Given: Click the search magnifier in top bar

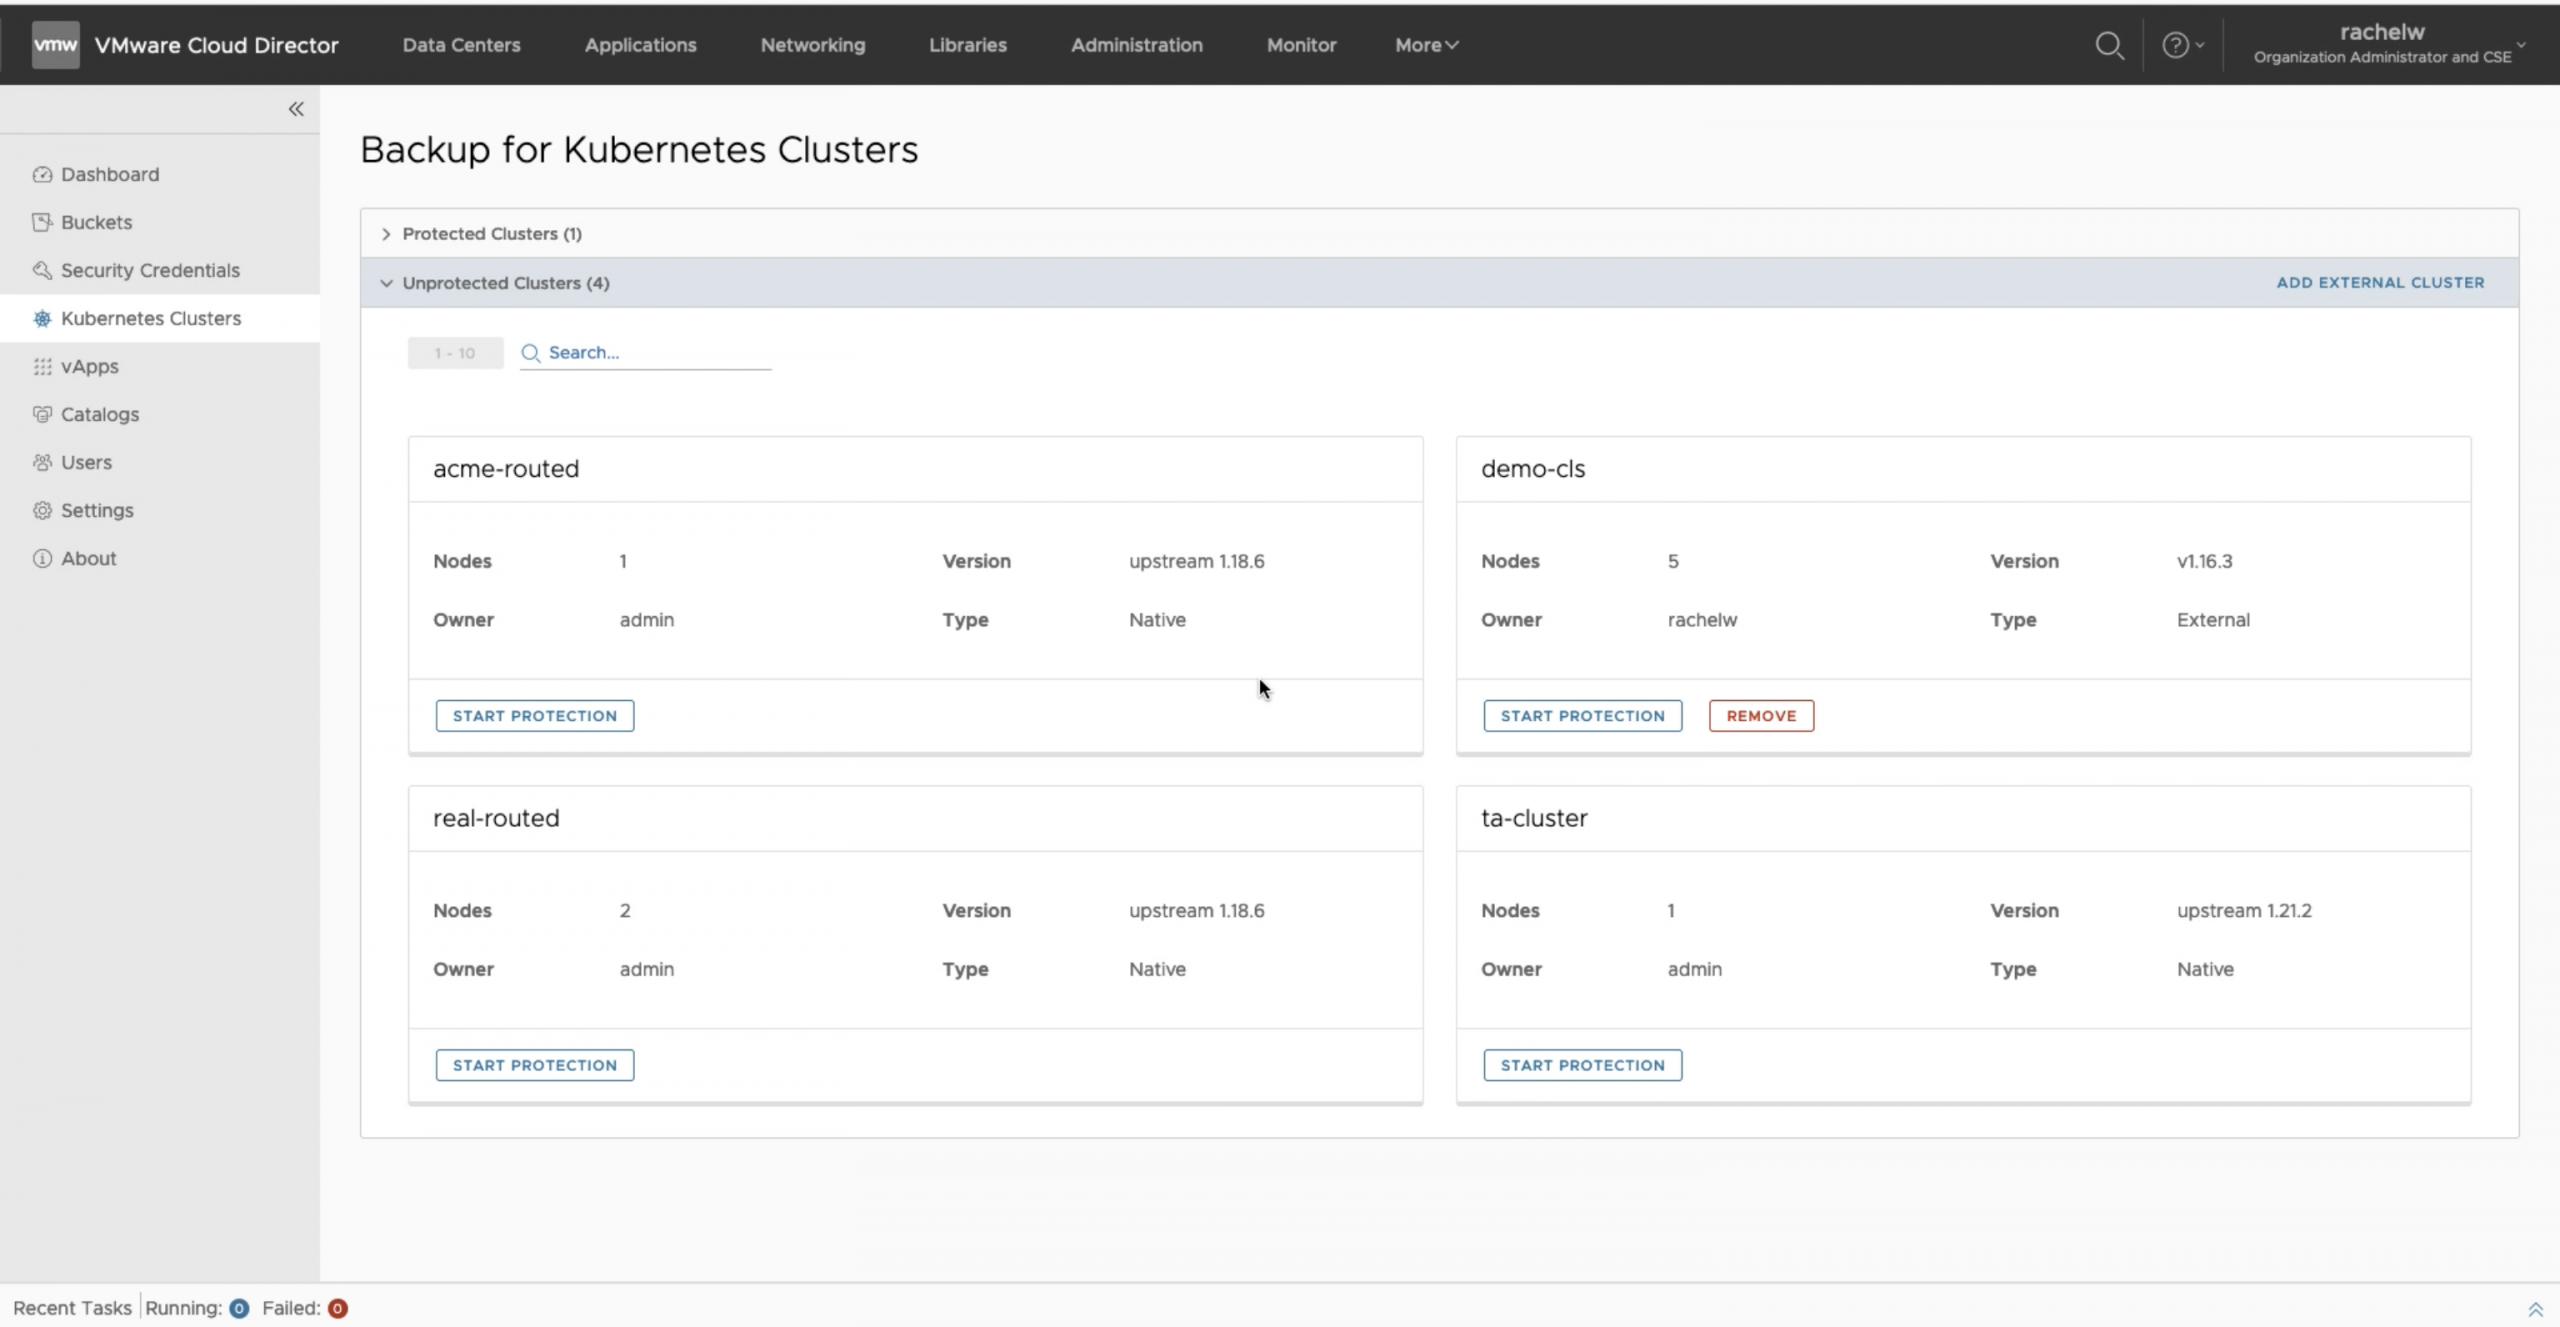Looking at the screenshot, I should click(x=2109, y=45).
